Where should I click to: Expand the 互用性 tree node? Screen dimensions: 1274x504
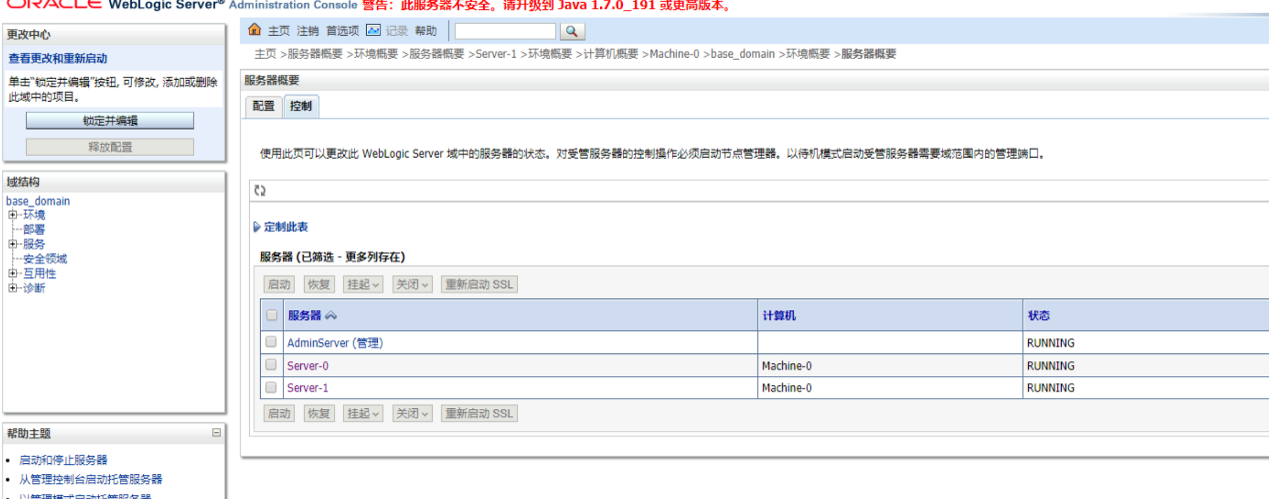pyautogui.click(x=12, y=274)
